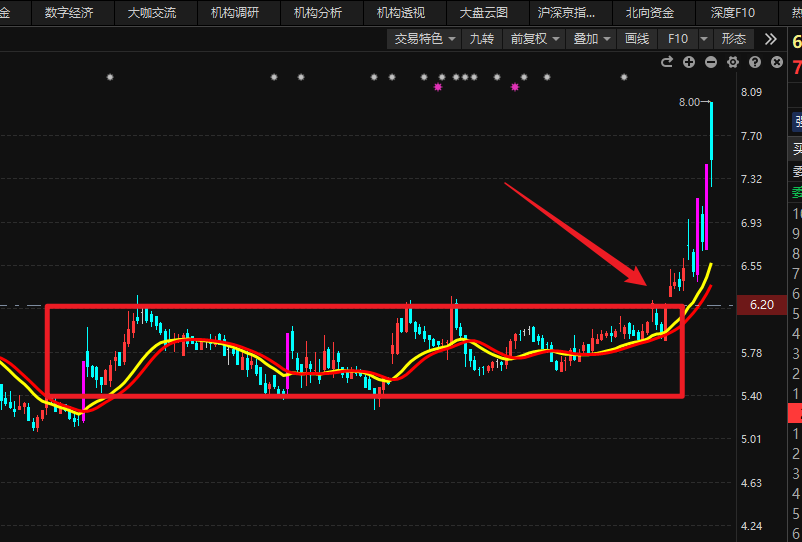Screen dimensions: 802x542
Task: Switch to the 机构调研 tab
Action: (235, 13)
